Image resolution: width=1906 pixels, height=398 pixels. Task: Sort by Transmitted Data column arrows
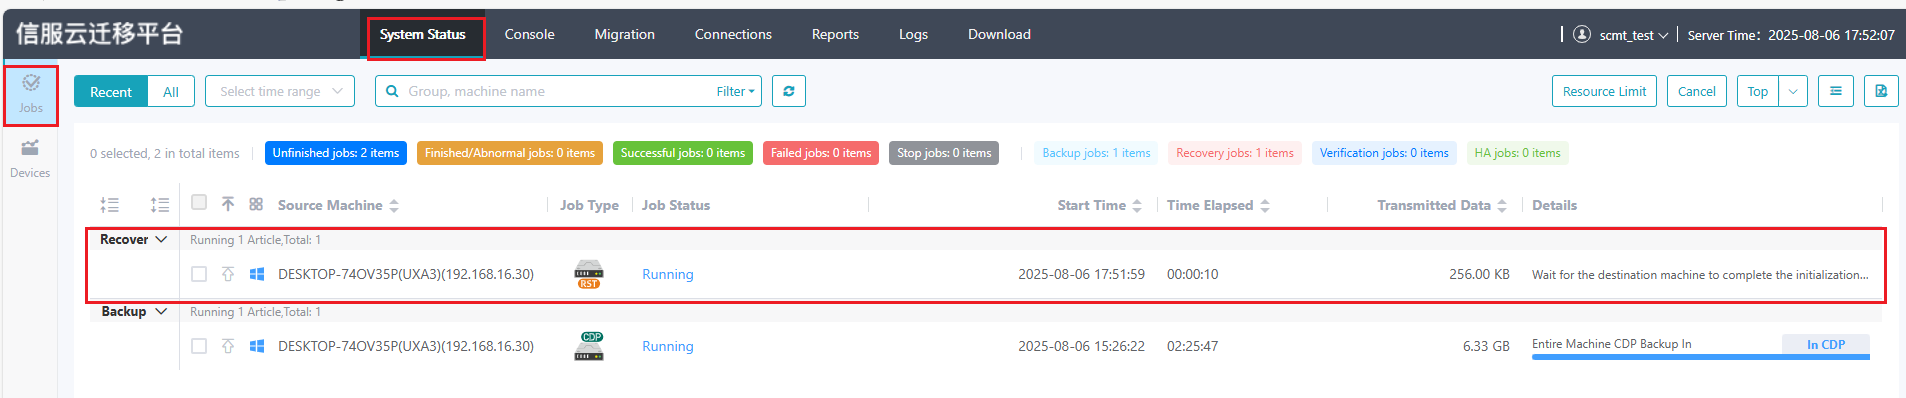(1502, 205)
